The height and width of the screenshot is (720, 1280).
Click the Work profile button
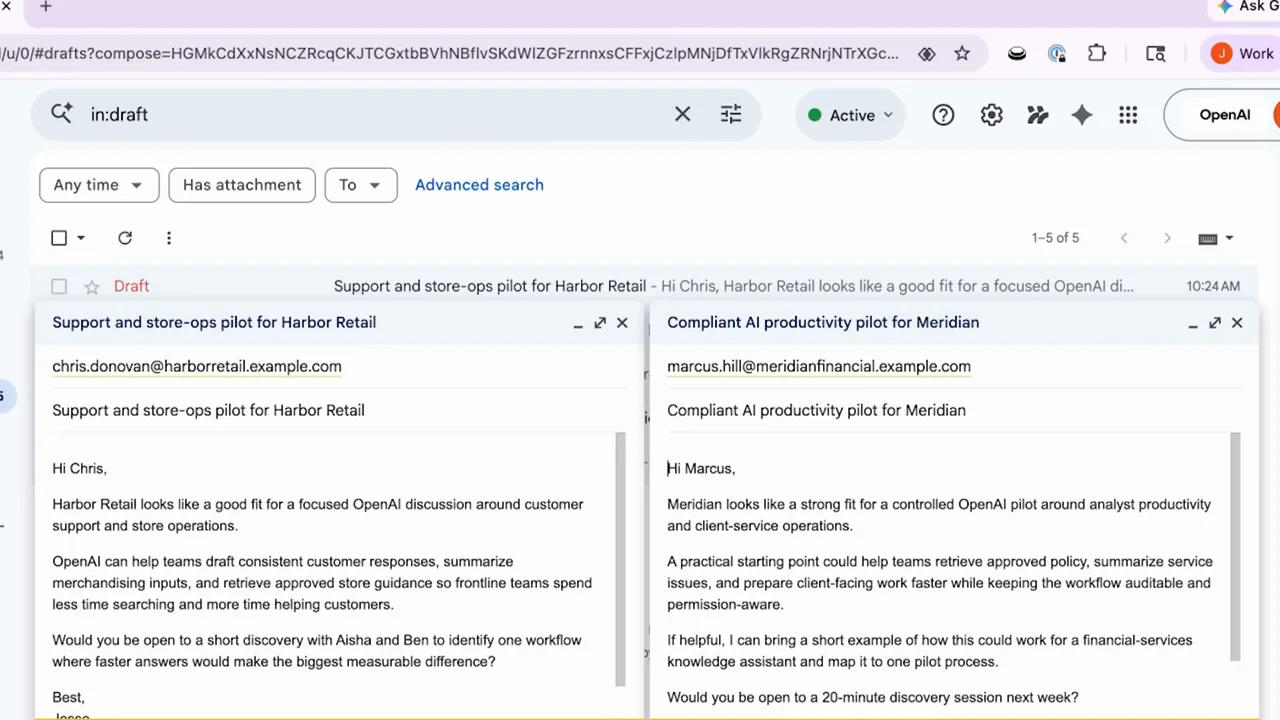(x=1244, y=54)
